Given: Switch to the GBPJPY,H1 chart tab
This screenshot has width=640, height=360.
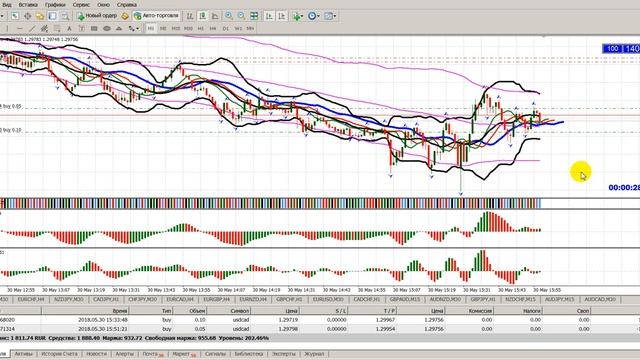Looking at the screenshot, I should [482, 299].
